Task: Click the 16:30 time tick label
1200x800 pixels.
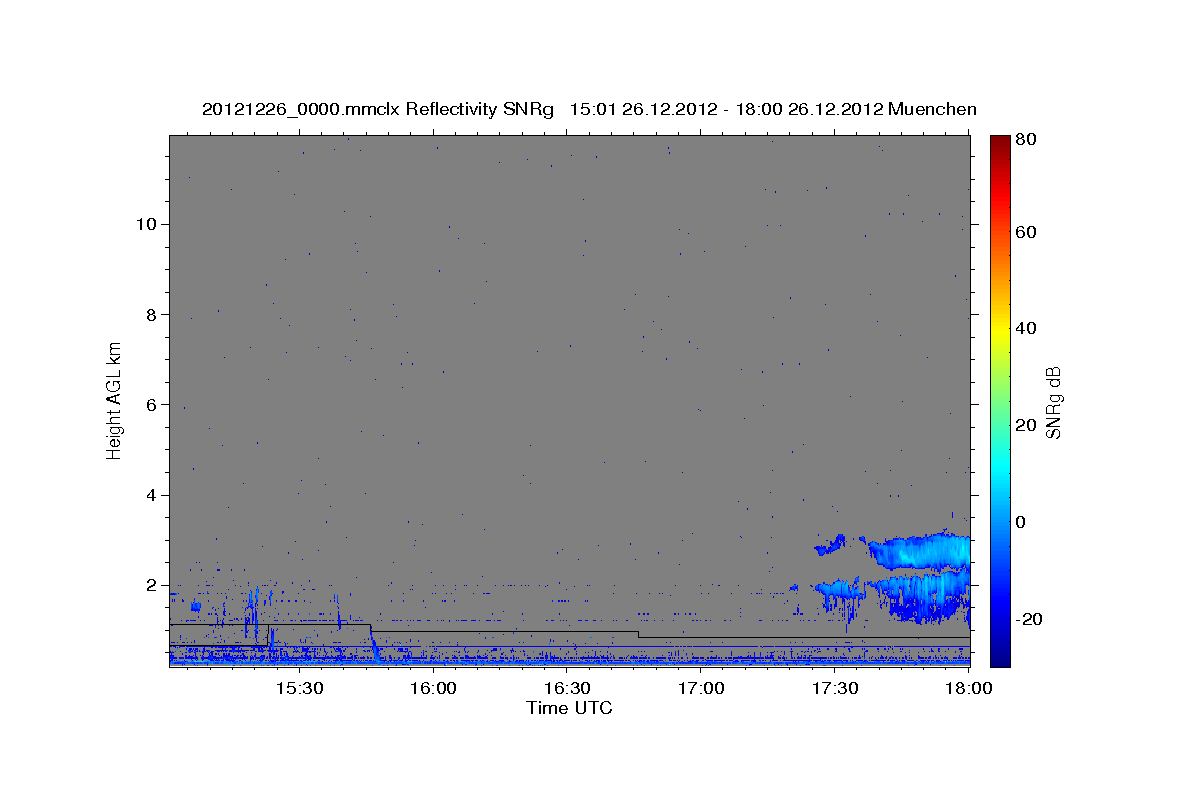Action: (x=568, y=689)
